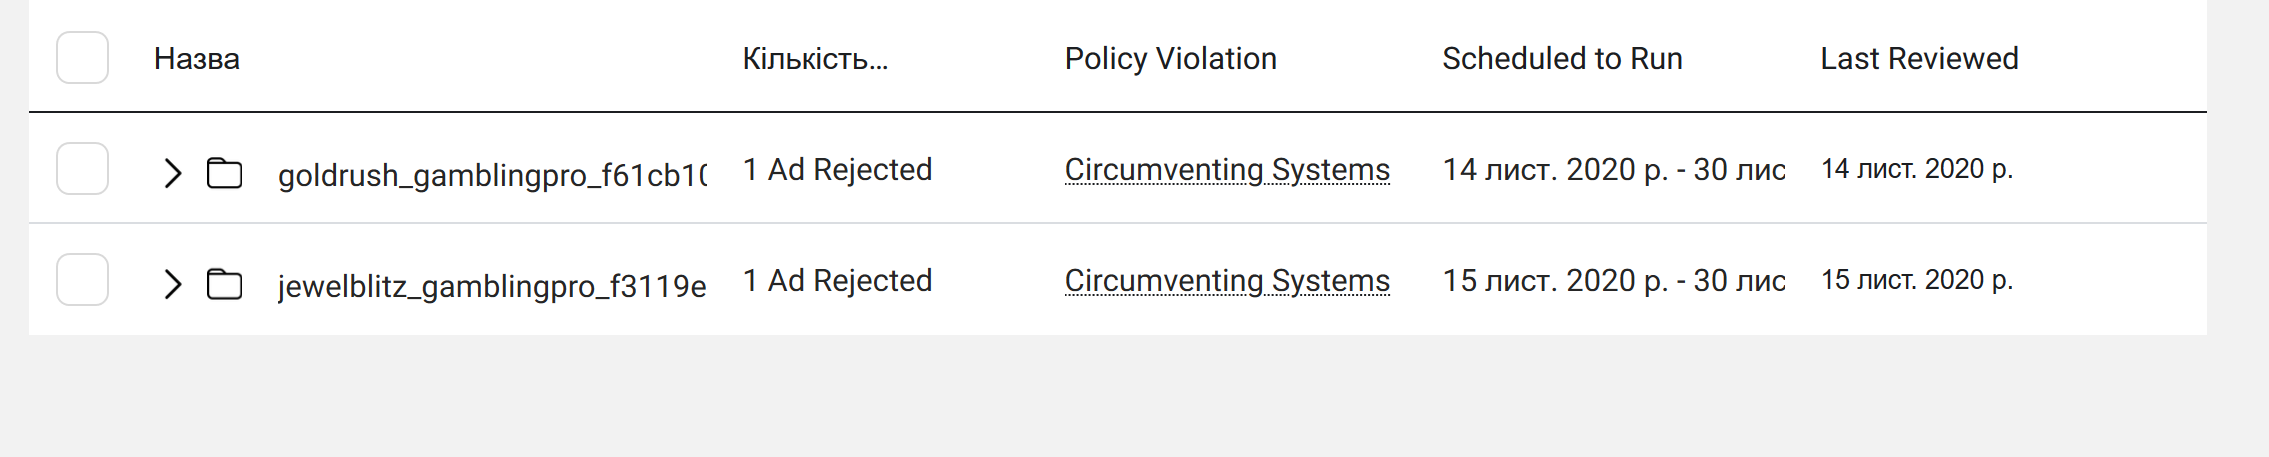
Task: Sort by Policy Violation column header
Action: coord(1171,59)
